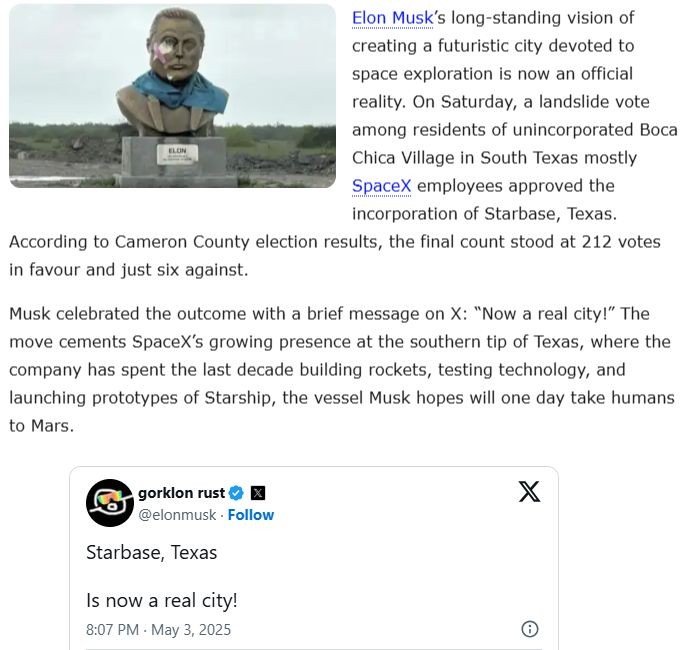Open the 8:07 PM May 3, 2025 timestamp
Screen dimensions: 689x650
click(x=158, y=630)
